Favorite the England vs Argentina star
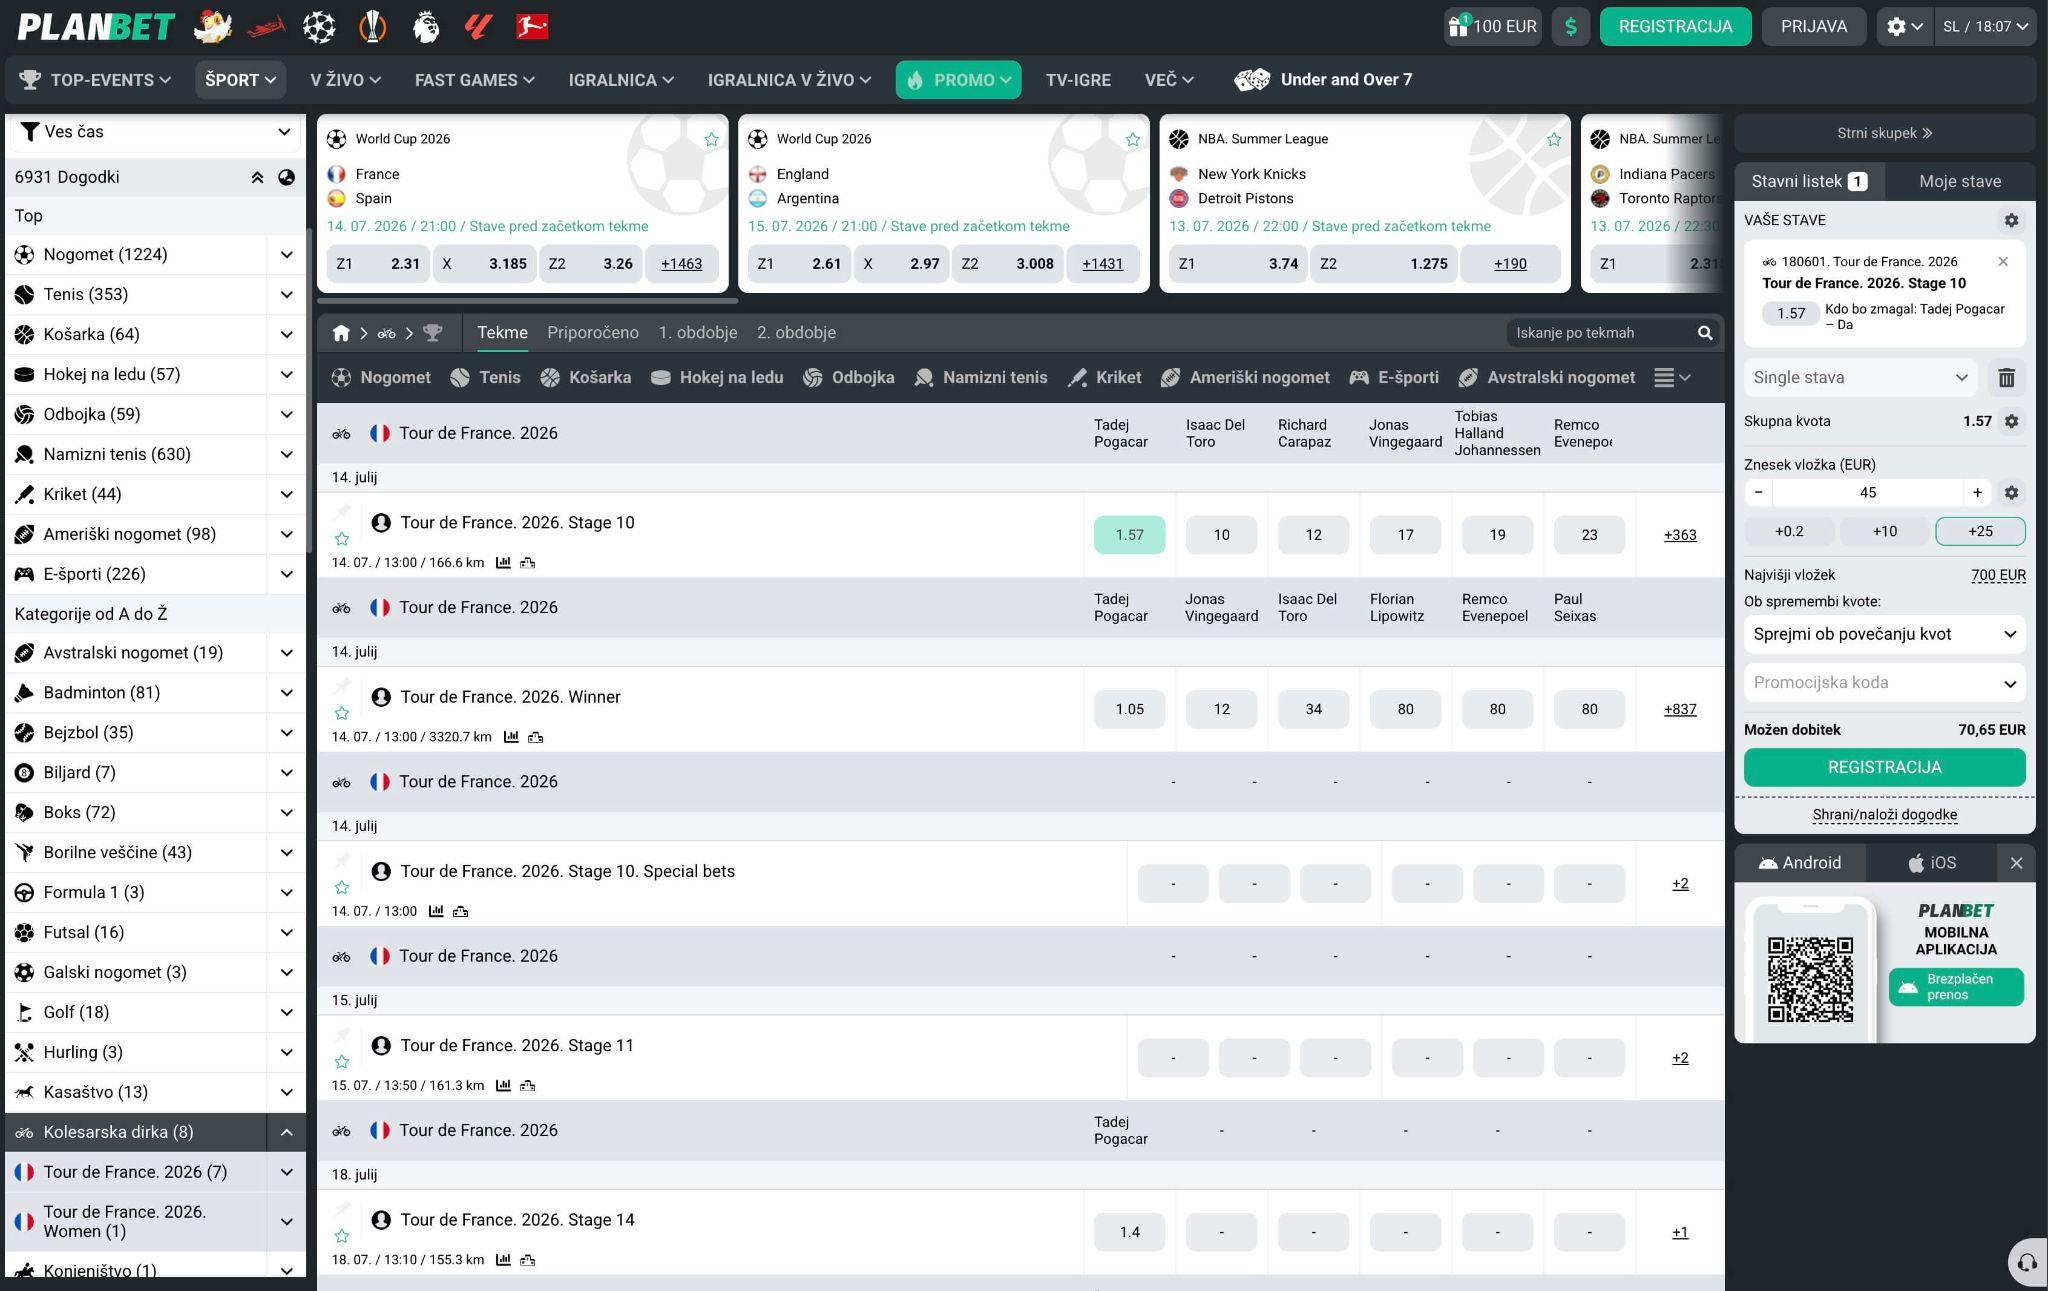Viewport: 2048px width, 1291px height. [x=1132, y=139]
